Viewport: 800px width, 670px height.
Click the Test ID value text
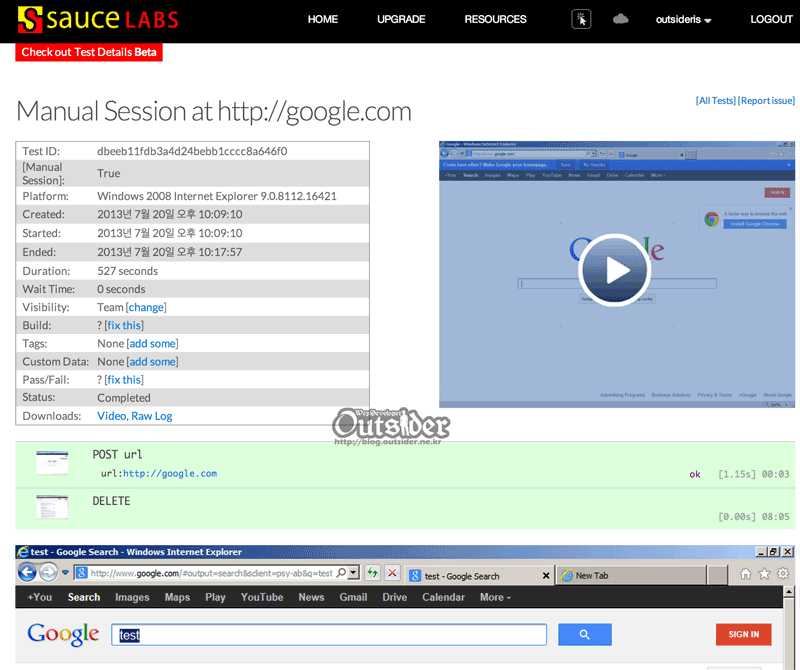192,151
